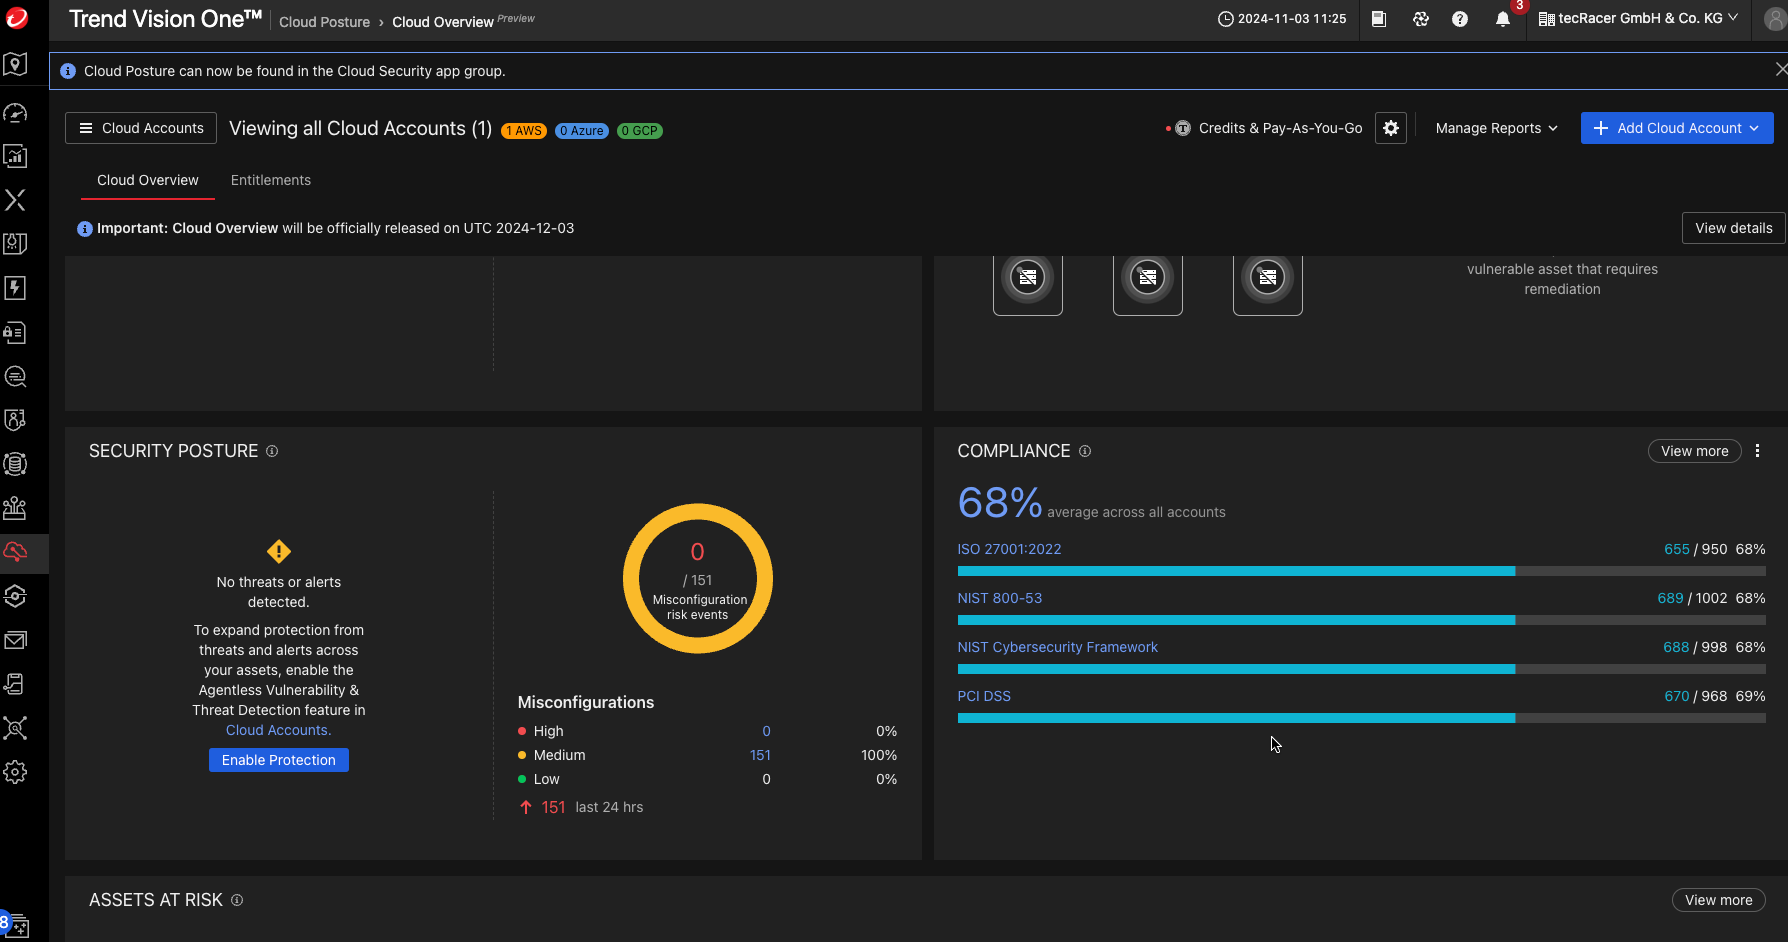This screenshot has width=1788, height=942.
Task: Click the misconfiguration donut chart
Action: point(698,578)
